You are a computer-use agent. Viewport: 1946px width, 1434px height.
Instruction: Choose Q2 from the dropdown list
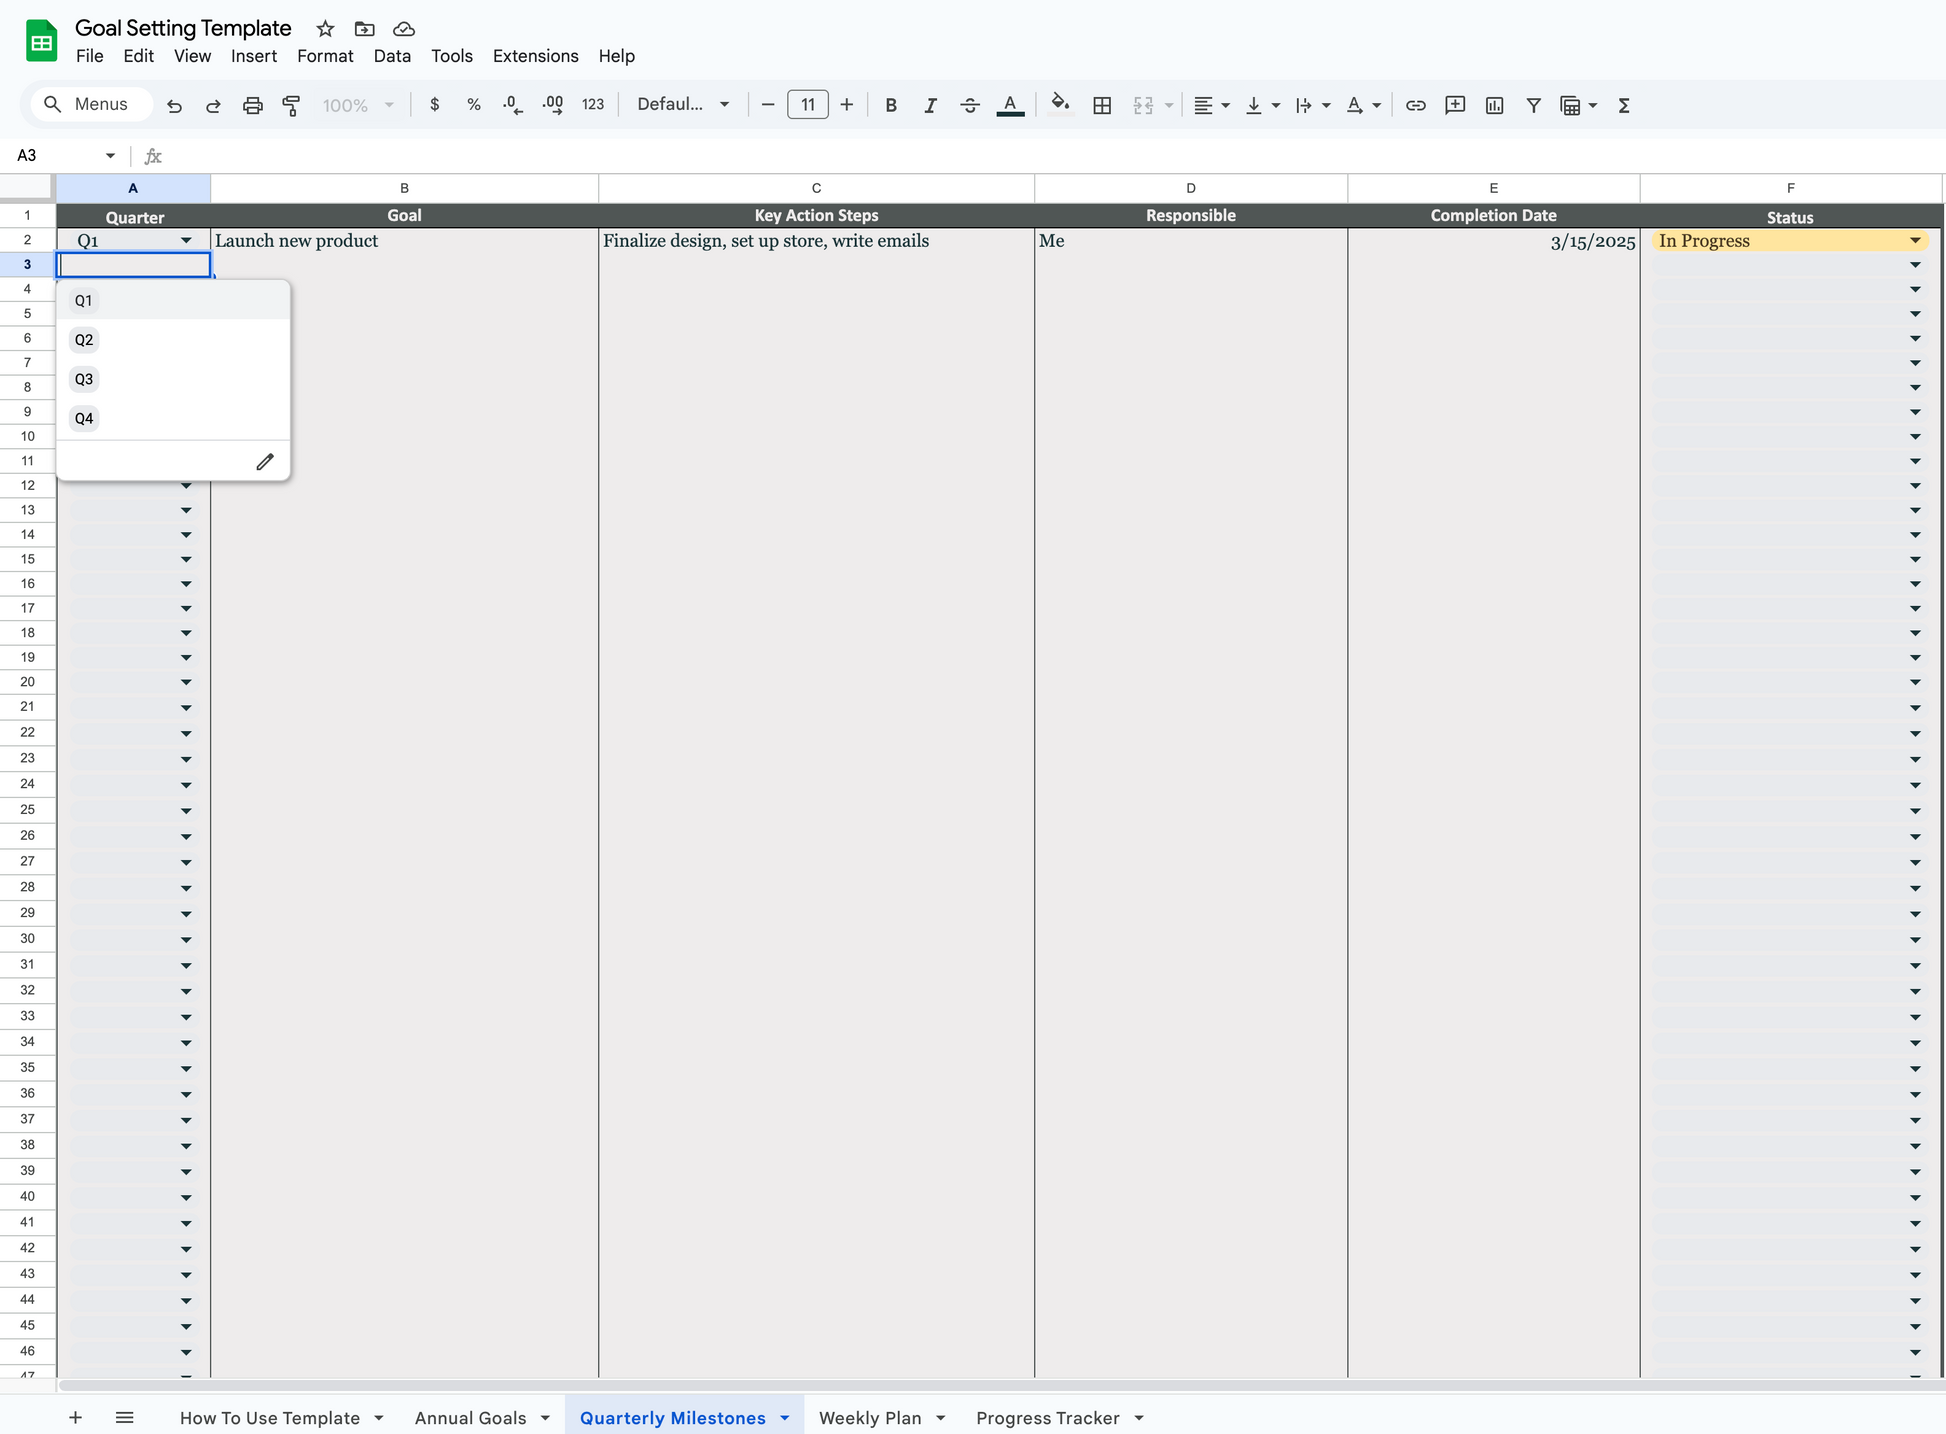pos(173,340)
